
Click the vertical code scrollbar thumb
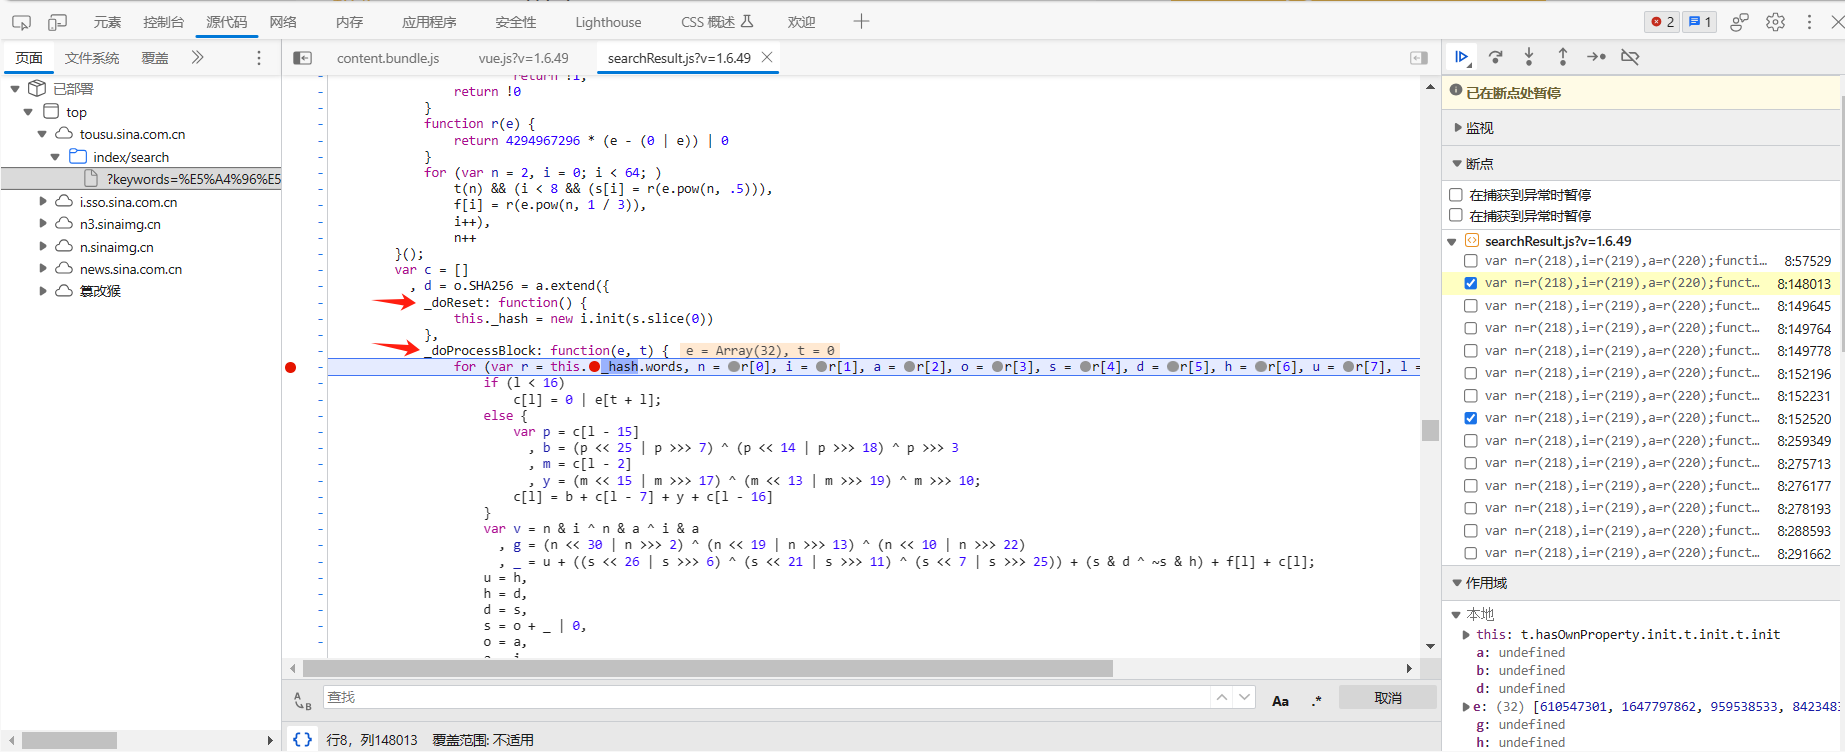[x=1430, y=430]
